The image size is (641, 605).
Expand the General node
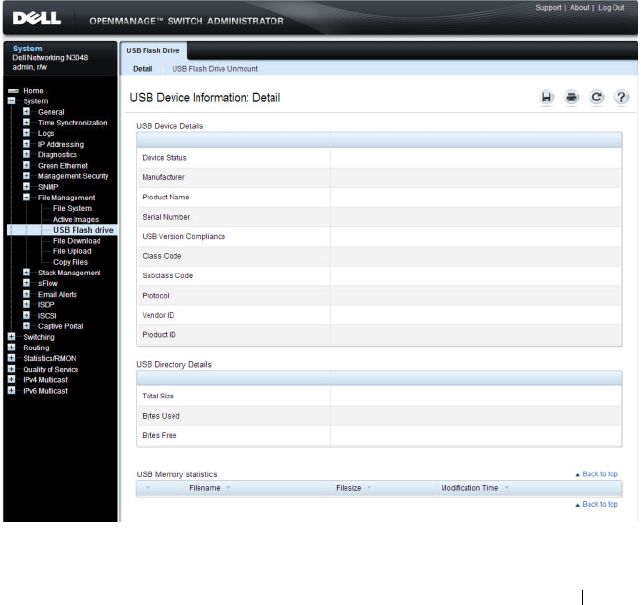(27, 112)
